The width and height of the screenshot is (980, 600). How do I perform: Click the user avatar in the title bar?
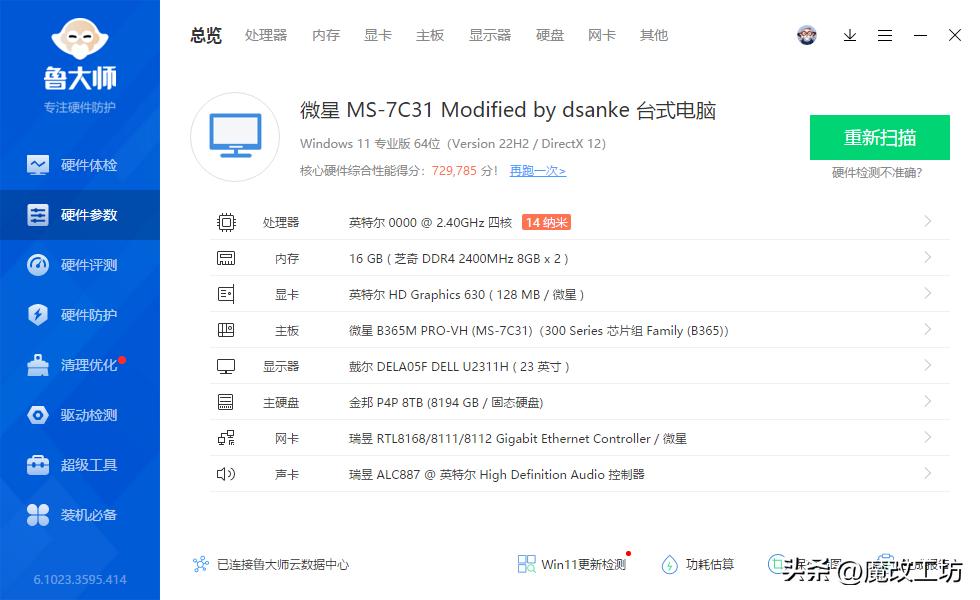tap(807, 35)
